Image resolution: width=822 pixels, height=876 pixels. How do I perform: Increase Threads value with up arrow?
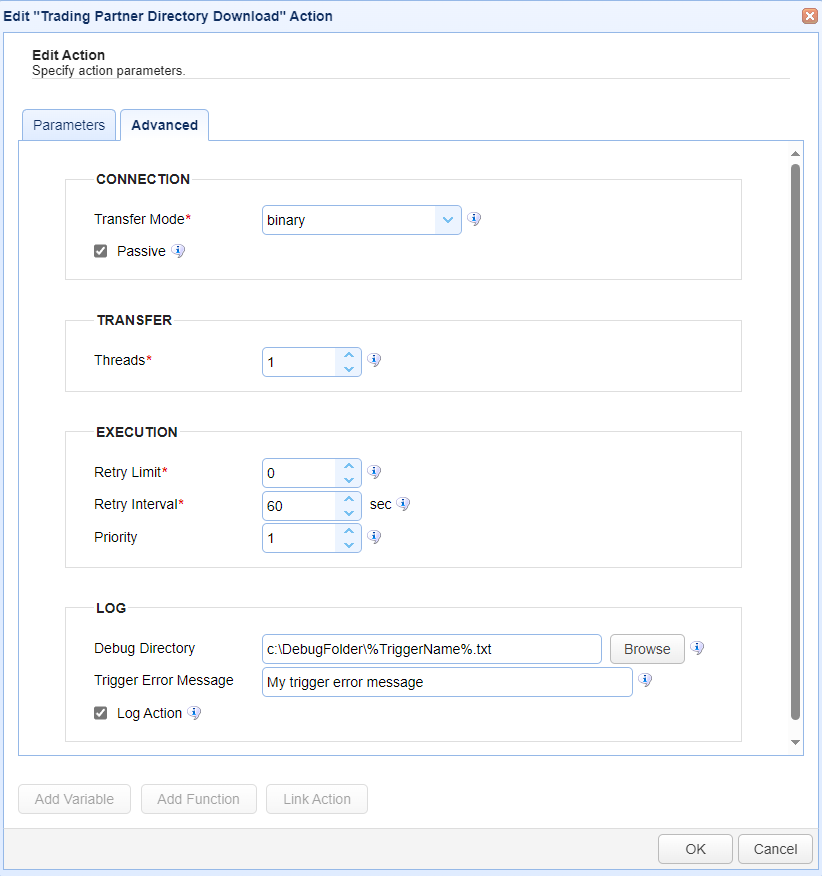tap(349, 355)
